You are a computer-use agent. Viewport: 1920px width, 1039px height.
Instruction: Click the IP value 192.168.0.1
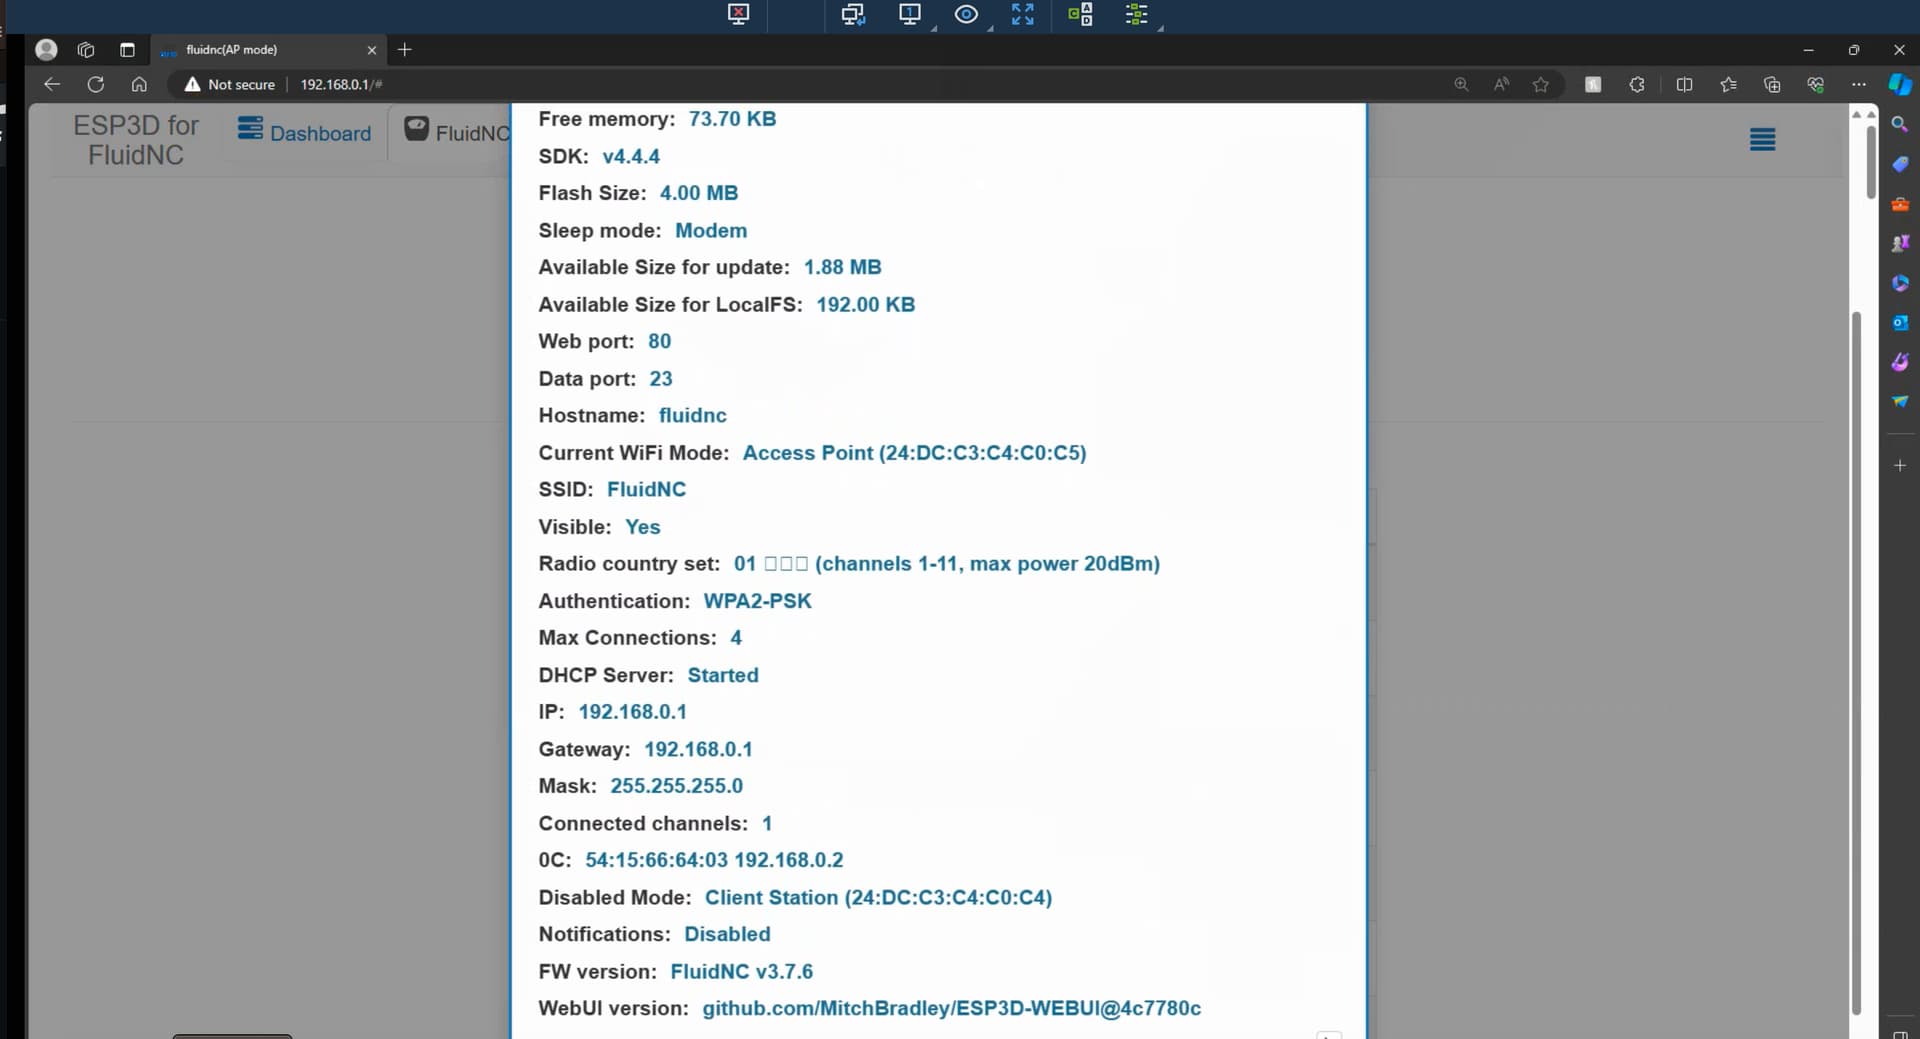coord(632,712)
